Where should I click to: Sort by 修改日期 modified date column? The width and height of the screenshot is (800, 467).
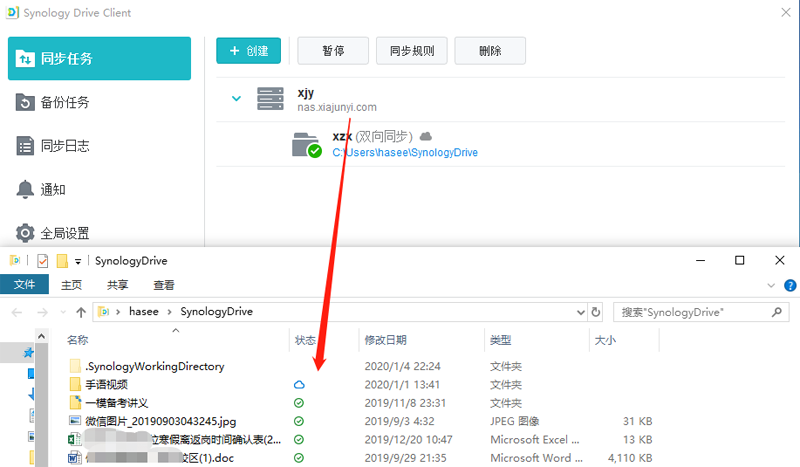(385, 340)
